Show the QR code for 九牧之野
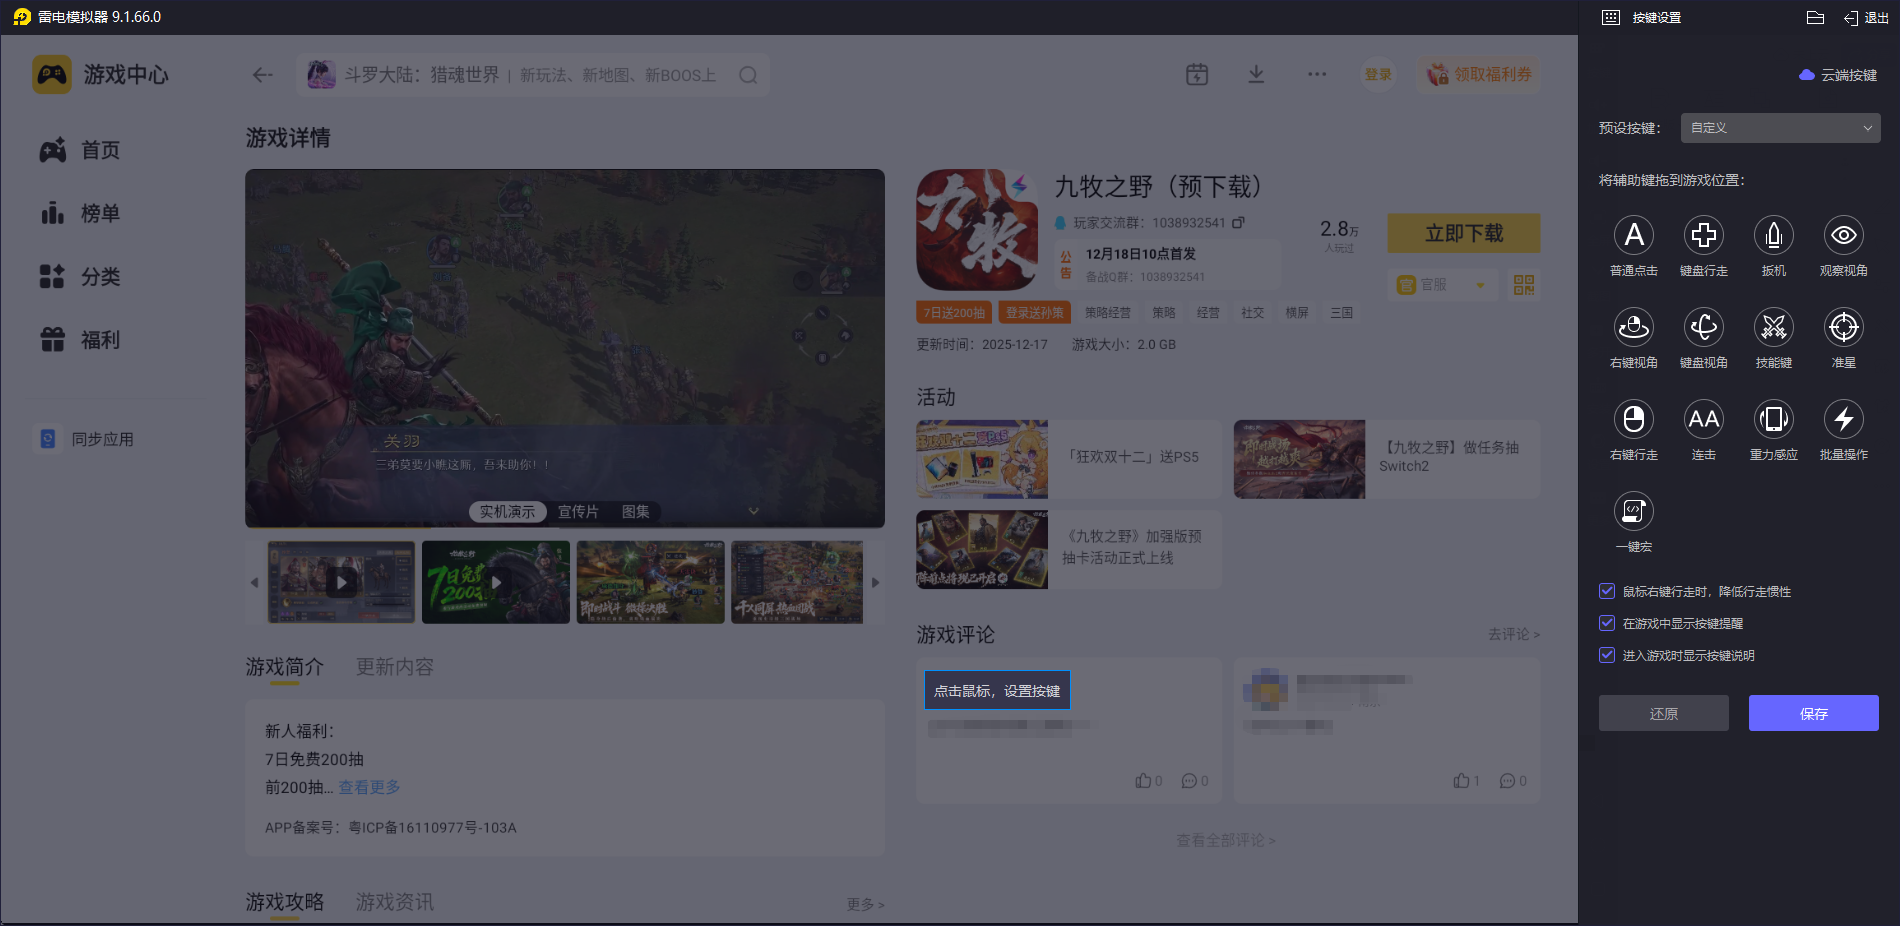Viewport: 1900px width, 926px height. [1523, 285]
